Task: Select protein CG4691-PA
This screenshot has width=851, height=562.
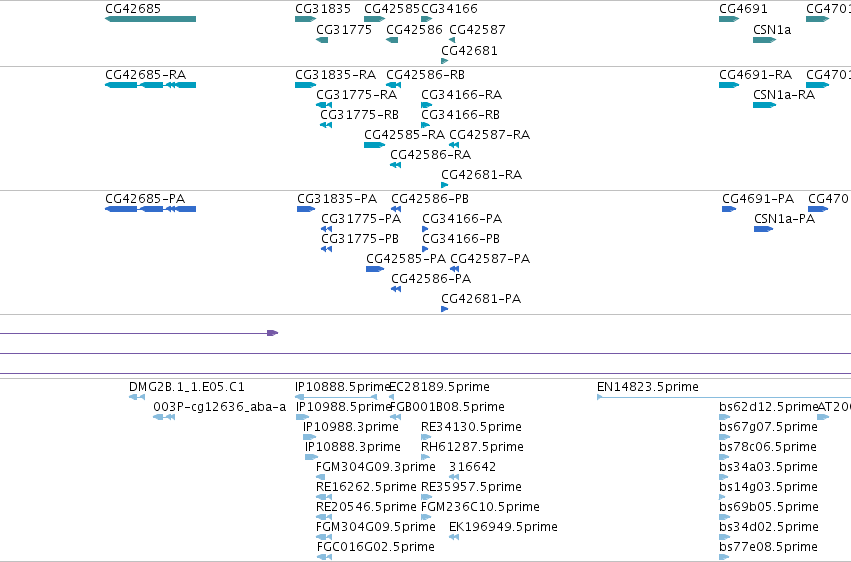Action: pos(729,209)
